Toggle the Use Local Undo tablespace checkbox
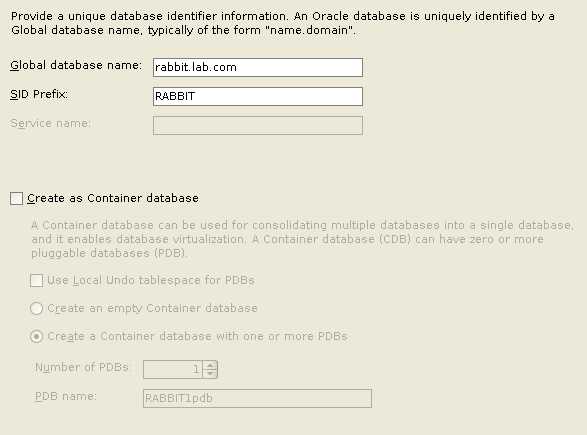 (36, 280)
